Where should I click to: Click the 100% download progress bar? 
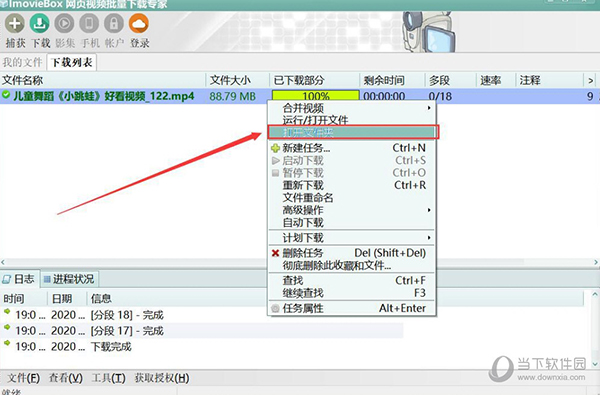[316, 96]
